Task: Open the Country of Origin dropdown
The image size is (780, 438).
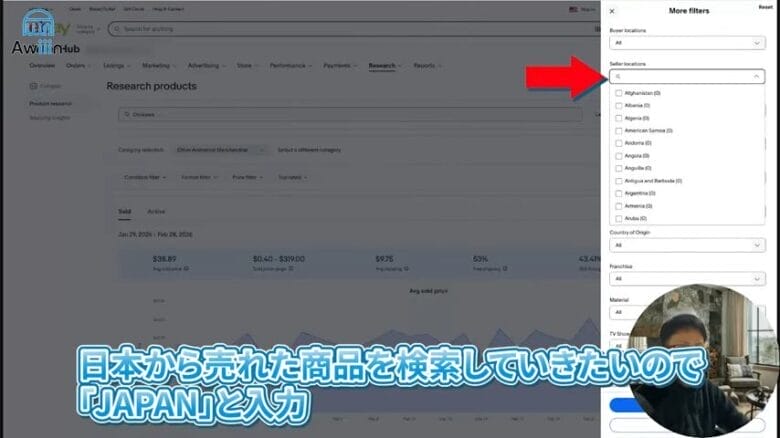Action: pyautogui.click(x=687, y=245)
